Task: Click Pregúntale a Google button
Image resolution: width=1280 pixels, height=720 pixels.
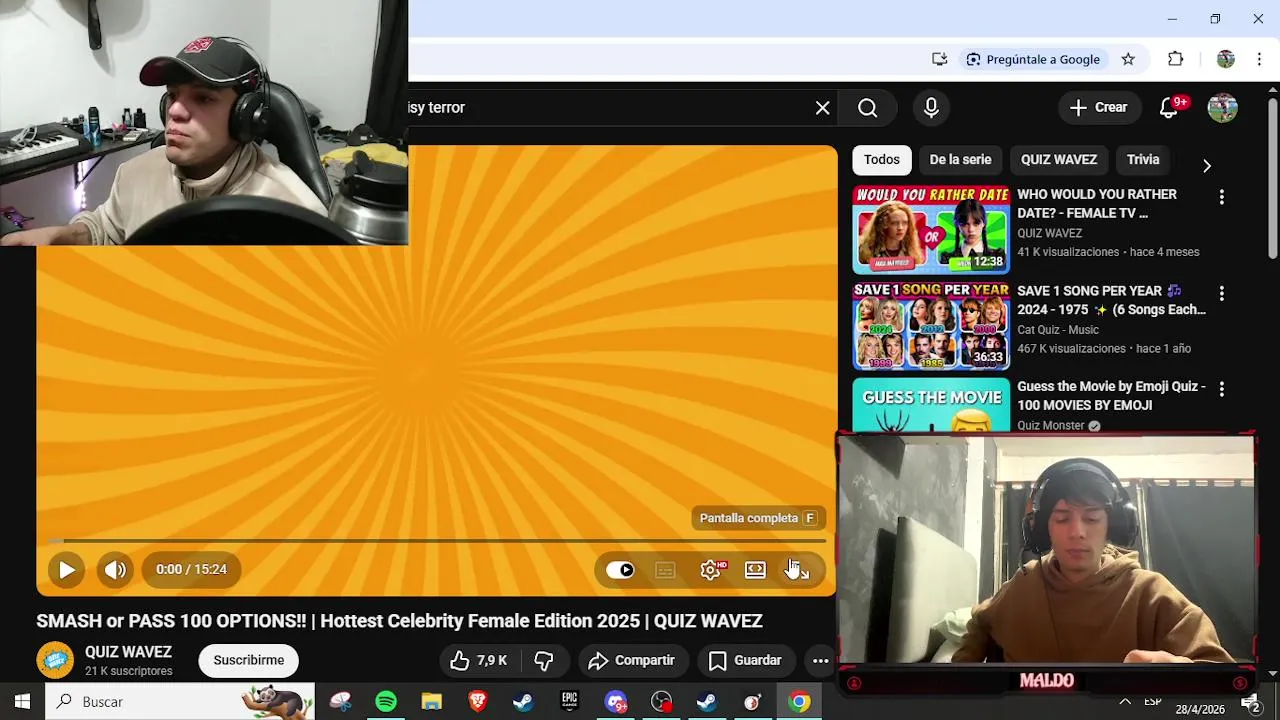Action: coord(1033,59)
